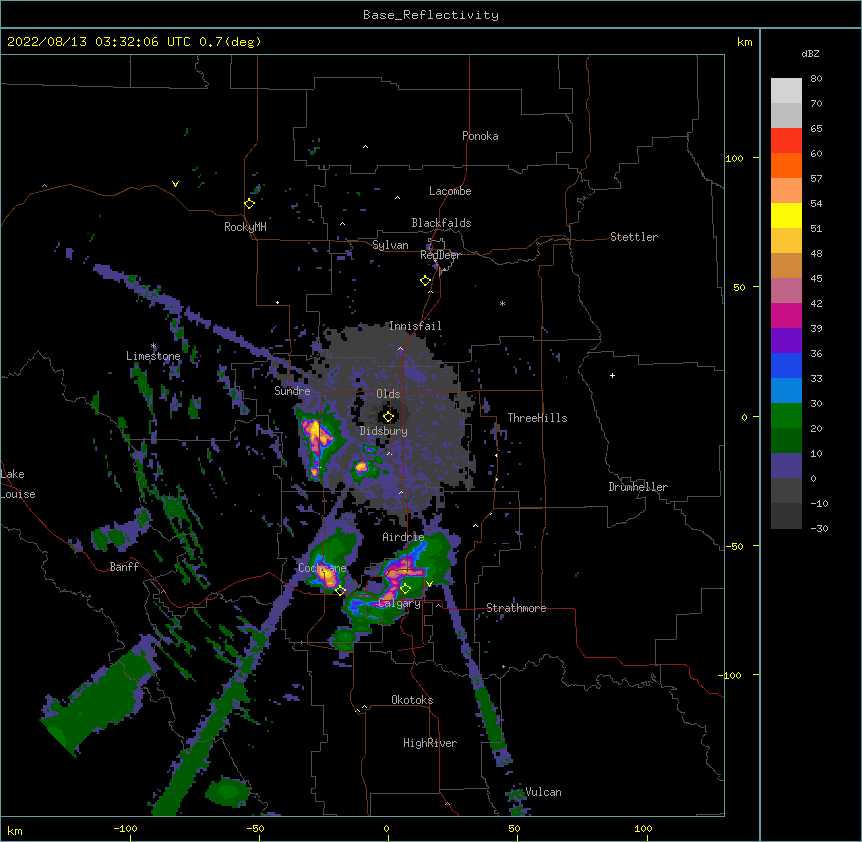Select the purple 36-39 dBZ legend swatch
The width and height of the screenshot is (862, 842).
click(x=786, y=341)
